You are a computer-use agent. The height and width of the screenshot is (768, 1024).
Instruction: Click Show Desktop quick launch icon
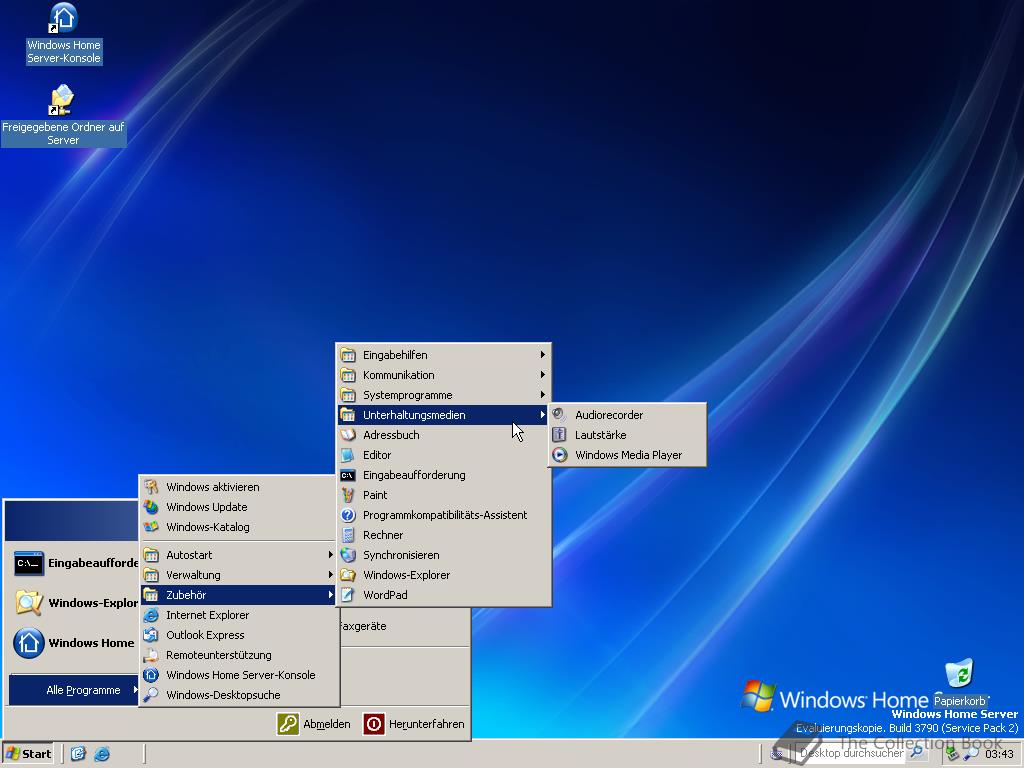[78, 754]
